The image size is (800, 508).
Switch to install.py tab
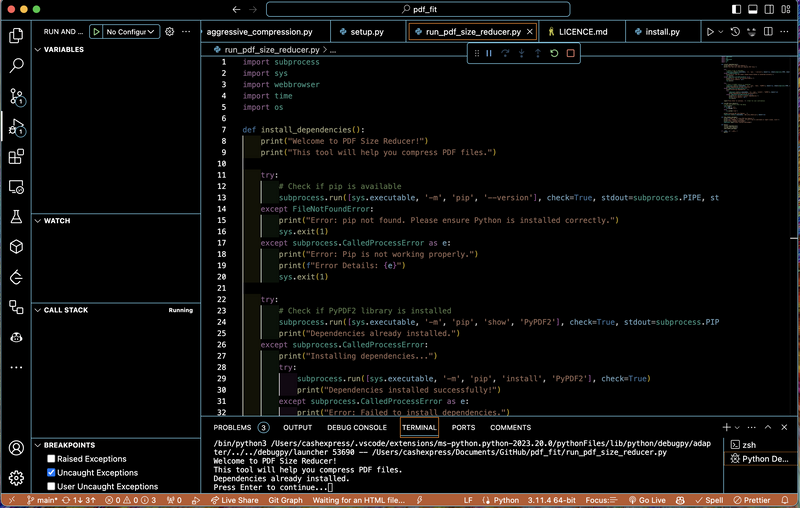tap(662, 32)
